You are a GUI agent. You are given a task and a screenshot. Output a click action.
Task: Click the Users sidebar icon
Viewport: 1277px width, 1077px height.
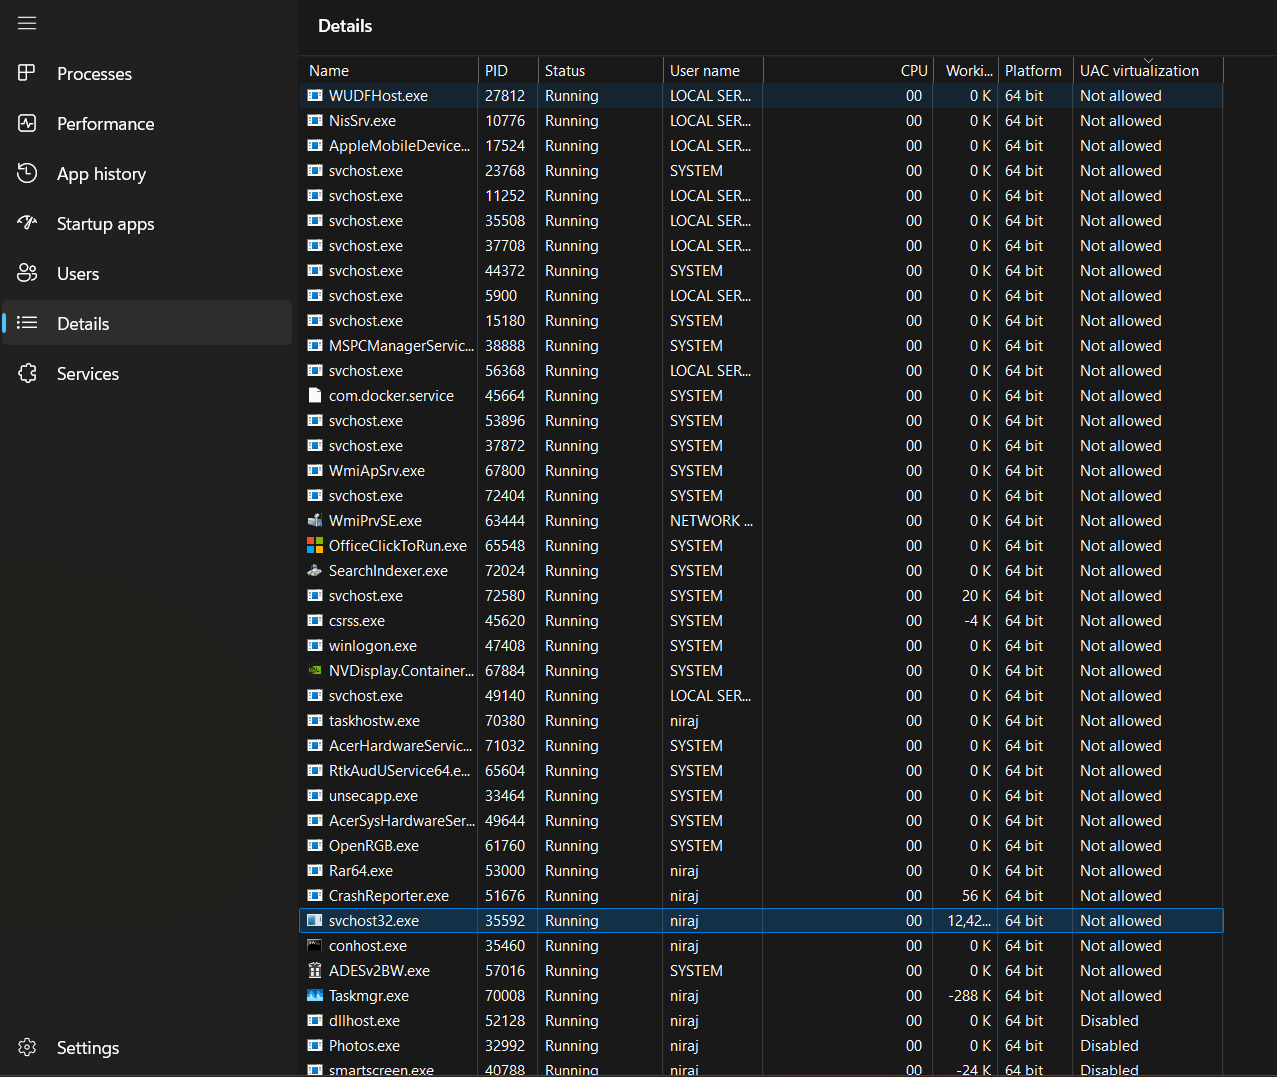[x=27, y=273]
